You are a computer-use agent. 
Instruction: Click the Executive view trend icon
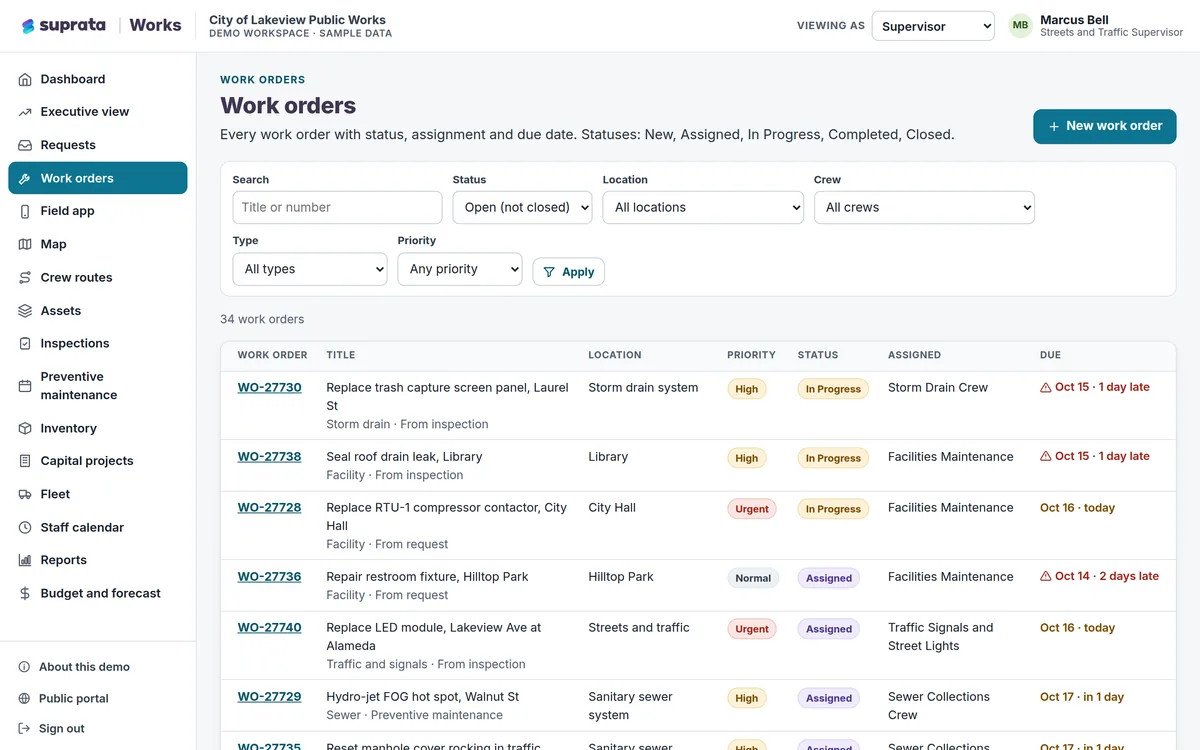[25, 112]
